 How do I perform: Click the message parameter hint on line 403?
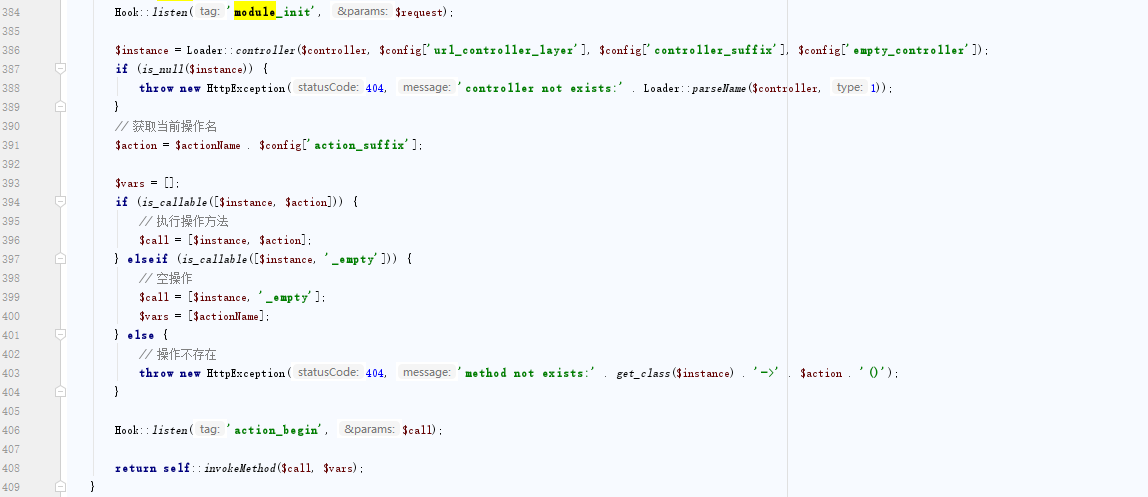[x=426, y=373]
